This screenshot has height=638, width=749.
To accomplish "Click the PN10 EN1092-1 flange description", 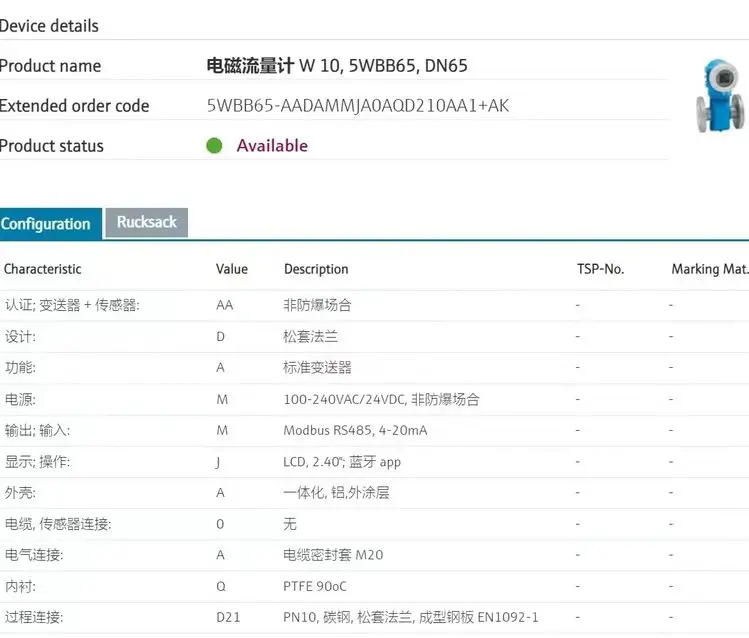I will [x=410, y=617].
